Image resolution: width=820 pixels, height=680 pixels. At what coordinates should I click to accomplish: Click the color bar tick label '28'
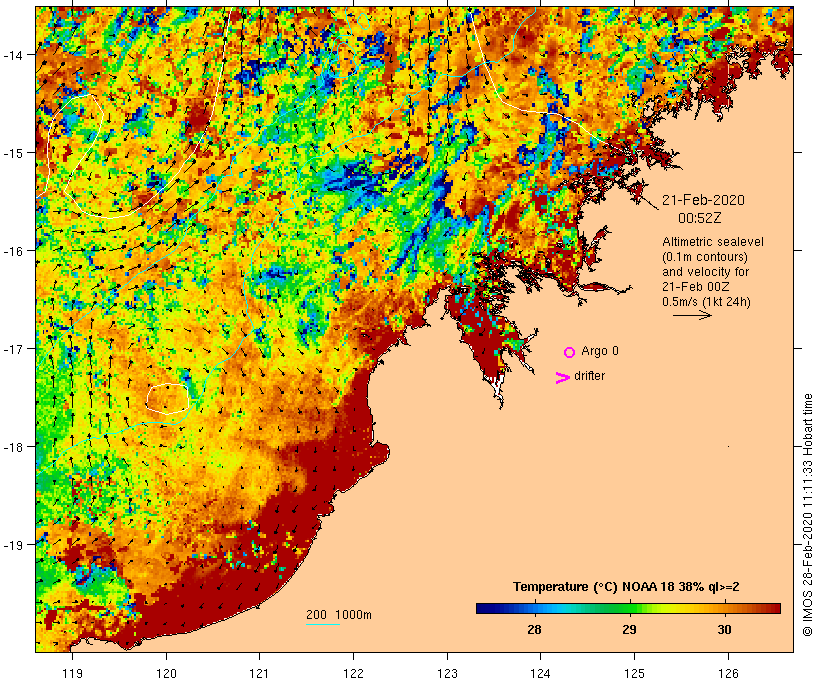(534, 629)
